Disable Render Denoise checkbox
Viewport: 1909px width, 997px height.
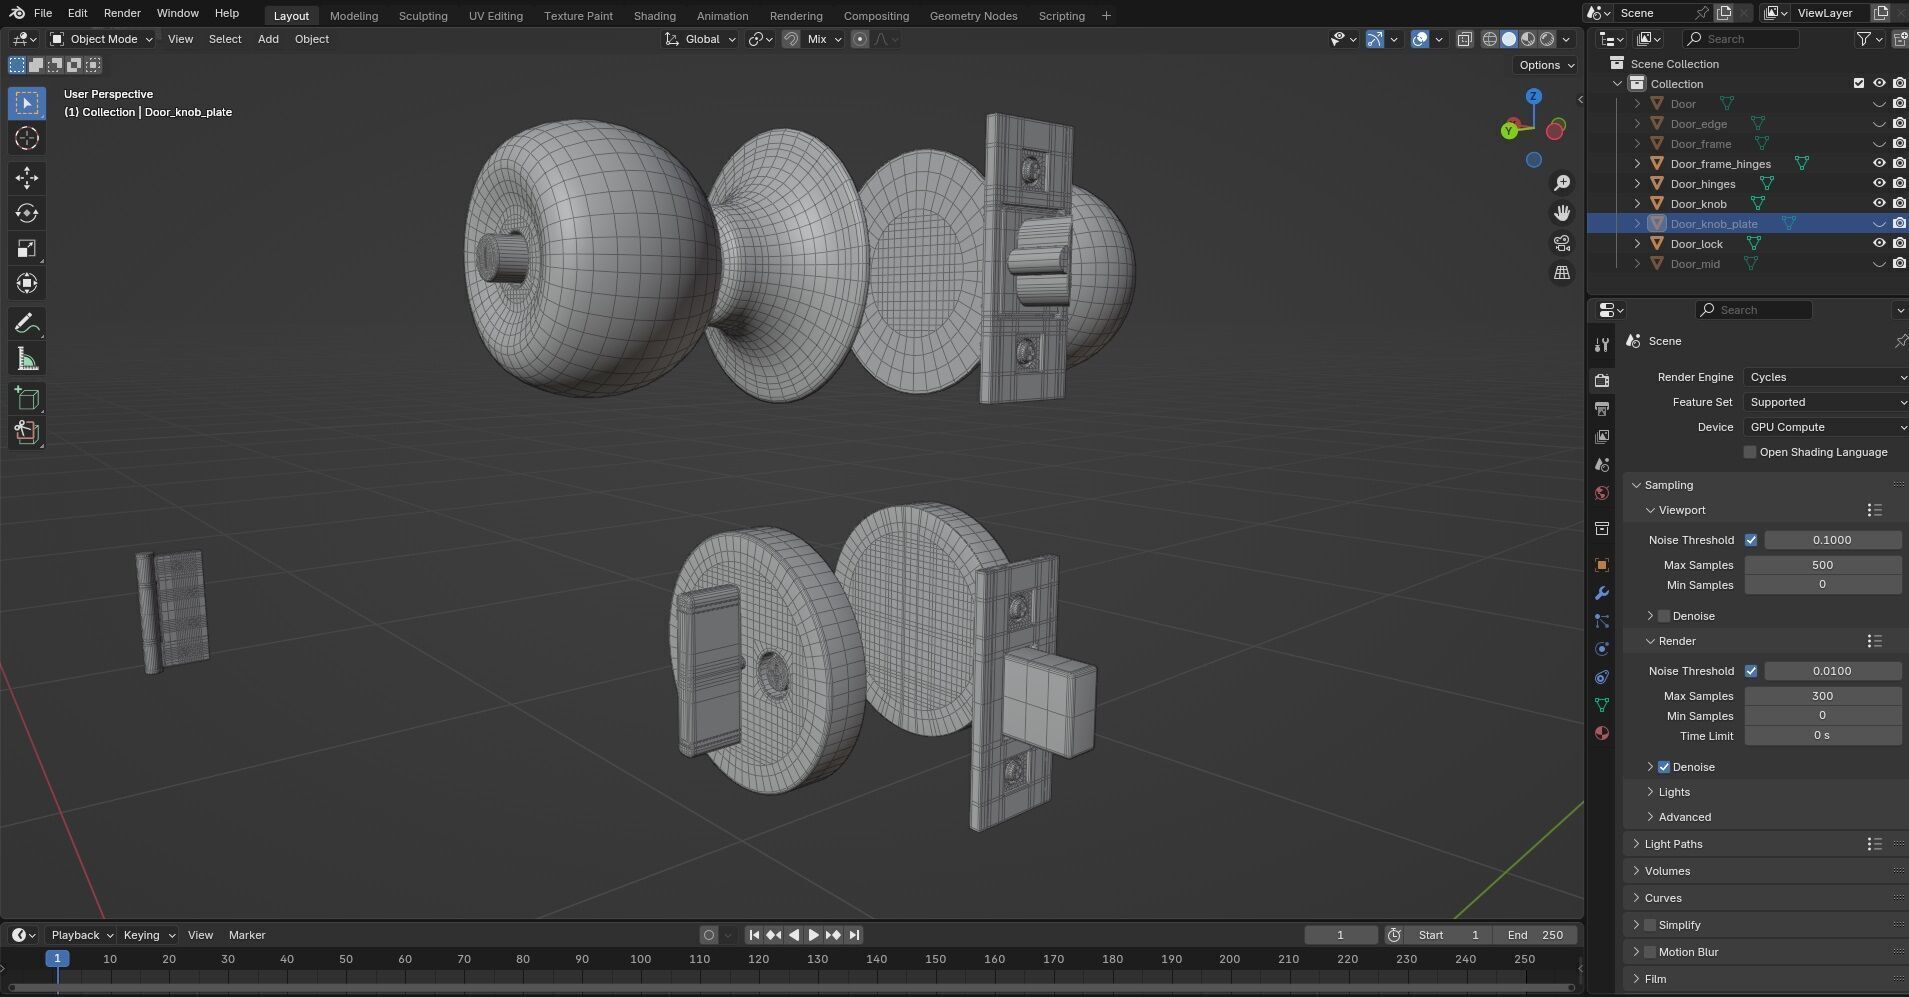click(x=1664, y=767)
